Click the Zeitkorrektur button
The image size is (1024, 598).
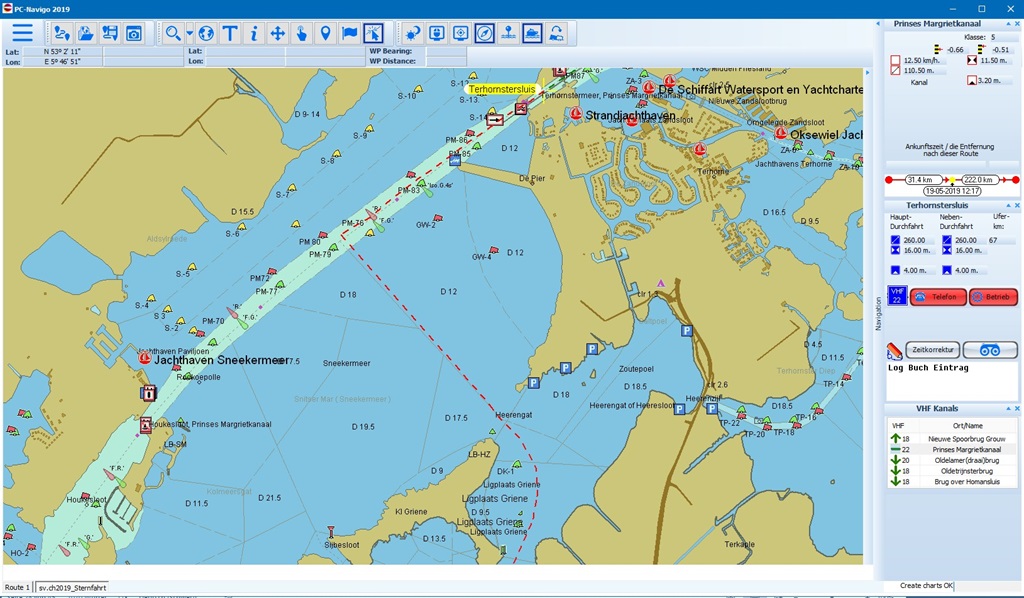[933, 350]
